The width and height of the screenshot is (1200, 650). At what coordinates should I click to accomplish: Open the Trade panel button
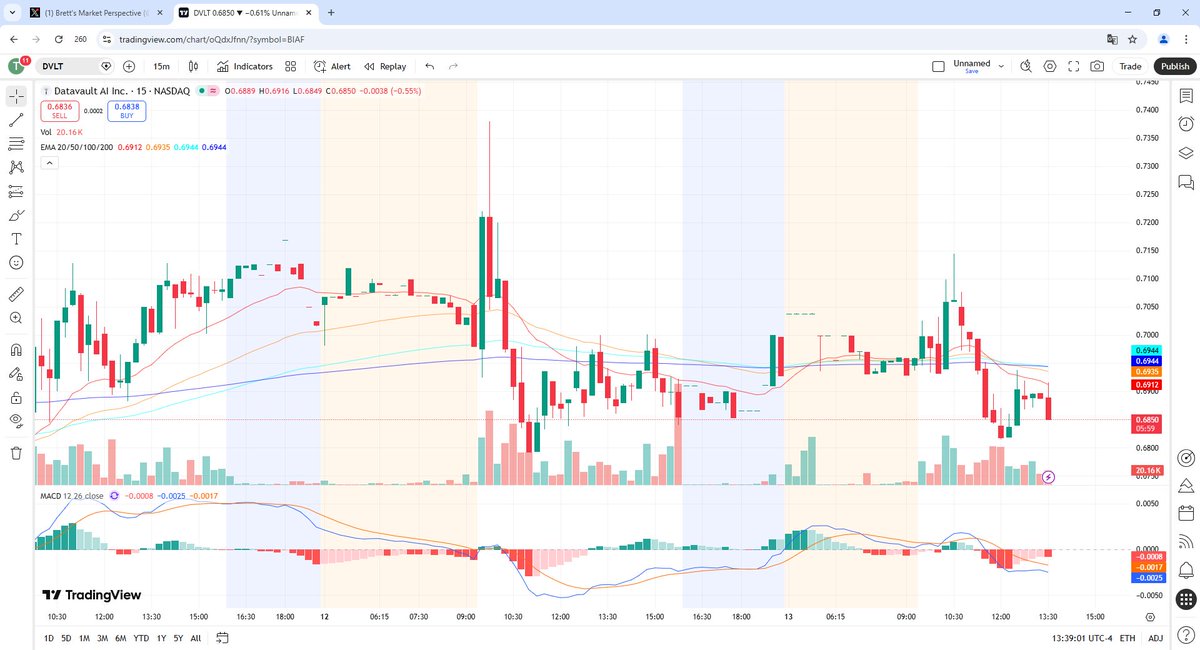(1130, 66)
